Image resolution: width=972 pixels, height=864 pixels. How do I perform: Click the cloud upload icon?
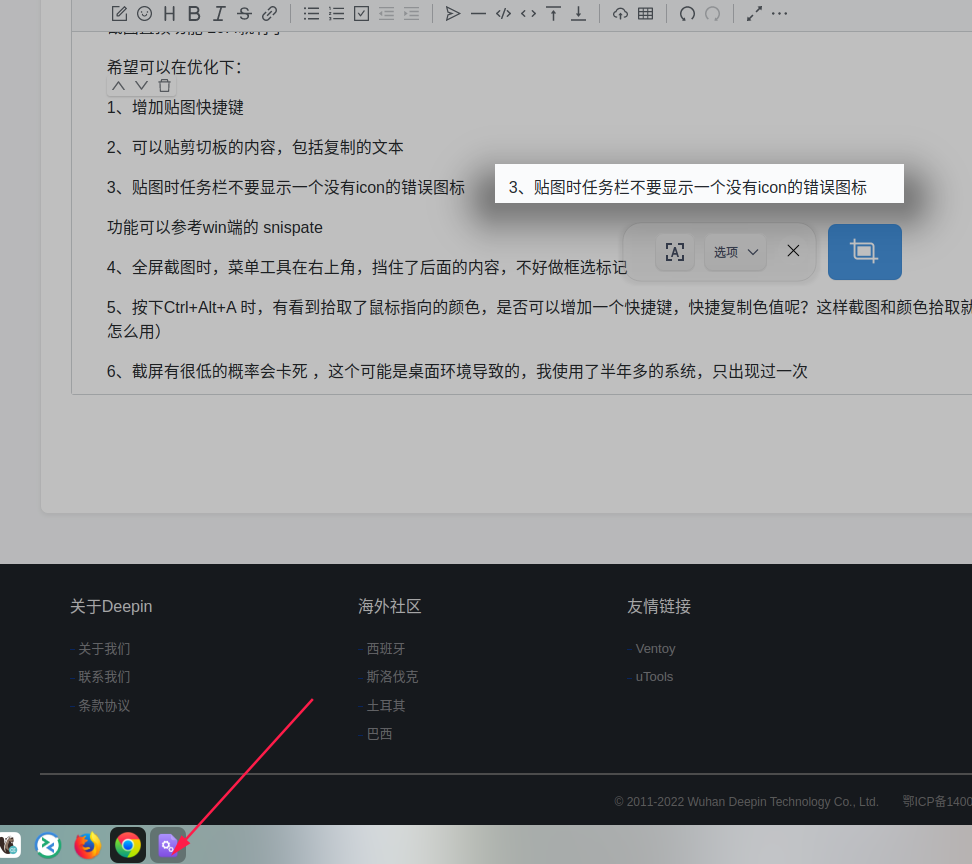[x=620, y=13]
